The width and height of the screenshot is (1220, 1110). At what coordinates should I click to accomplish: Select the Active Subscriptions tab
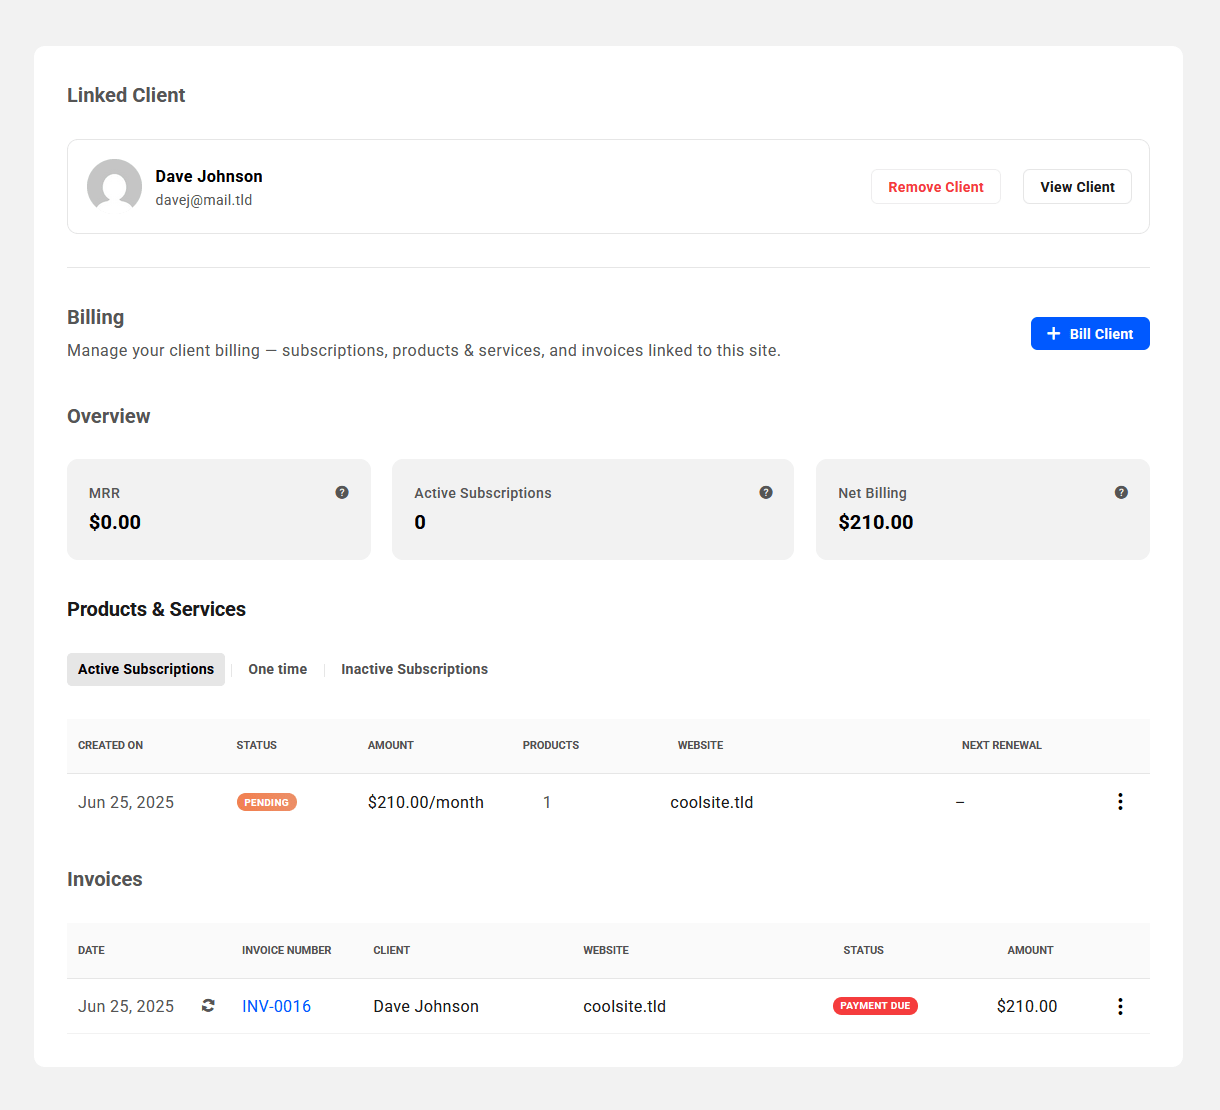[145, 669]
